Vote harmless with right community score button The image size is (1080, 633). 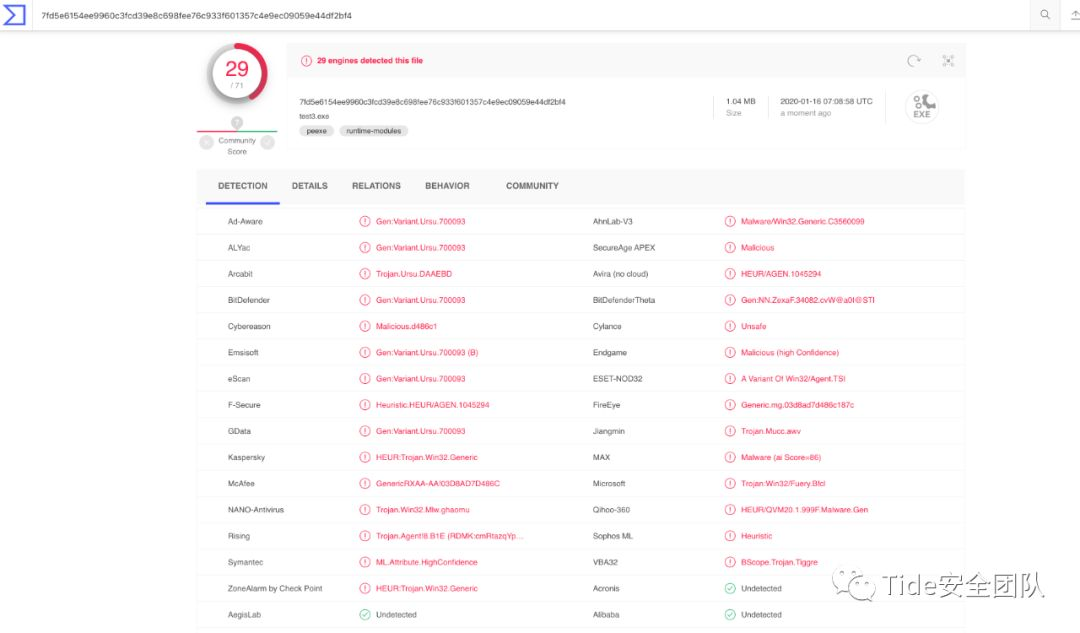coord(268,142)
